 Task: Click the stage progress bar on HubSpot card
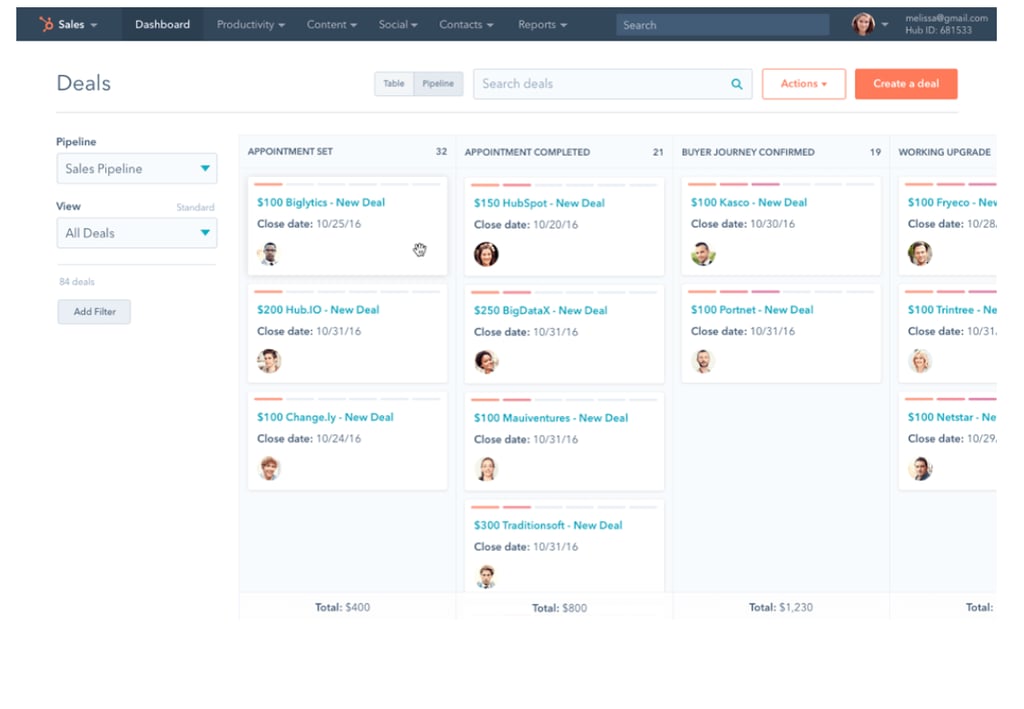coord(564,185)
